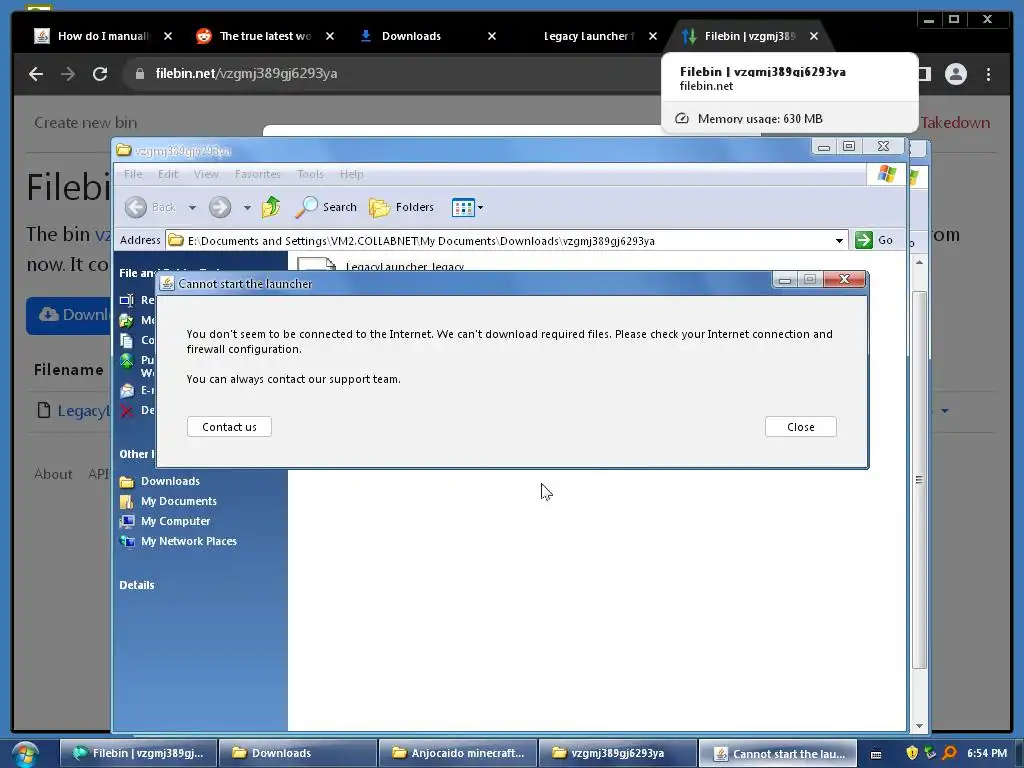Toggle the Folders pane button
1024x768 pixels.
click(401, 207)
